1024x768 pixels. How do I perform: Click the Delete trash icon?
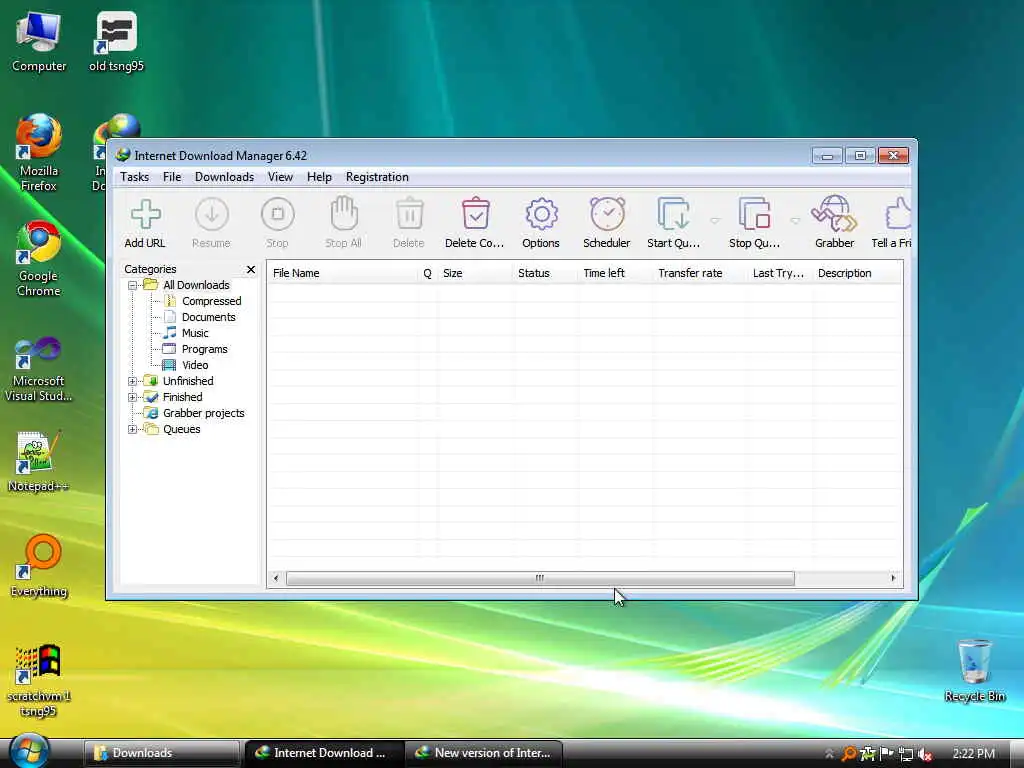[x=409, y=214]
